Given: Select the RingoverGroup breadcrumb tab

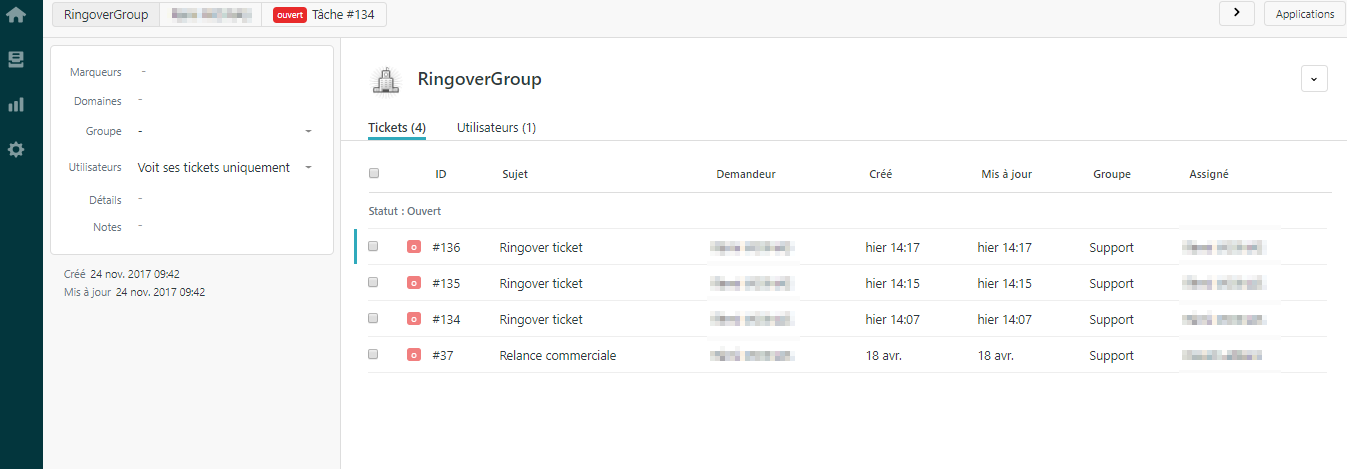Looking at the screenshot, I should point(106,14).
